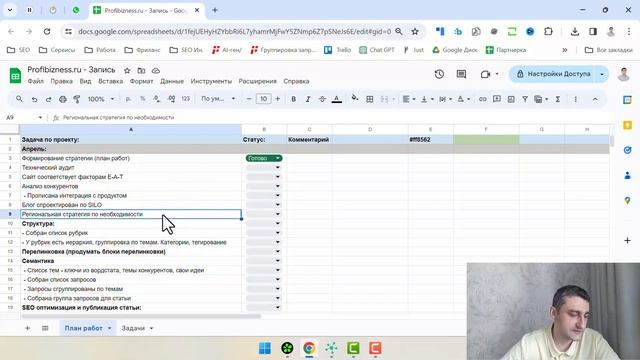Print the spreadsheet
This screenshot has width=640, height=360.
tap(62, 99)
